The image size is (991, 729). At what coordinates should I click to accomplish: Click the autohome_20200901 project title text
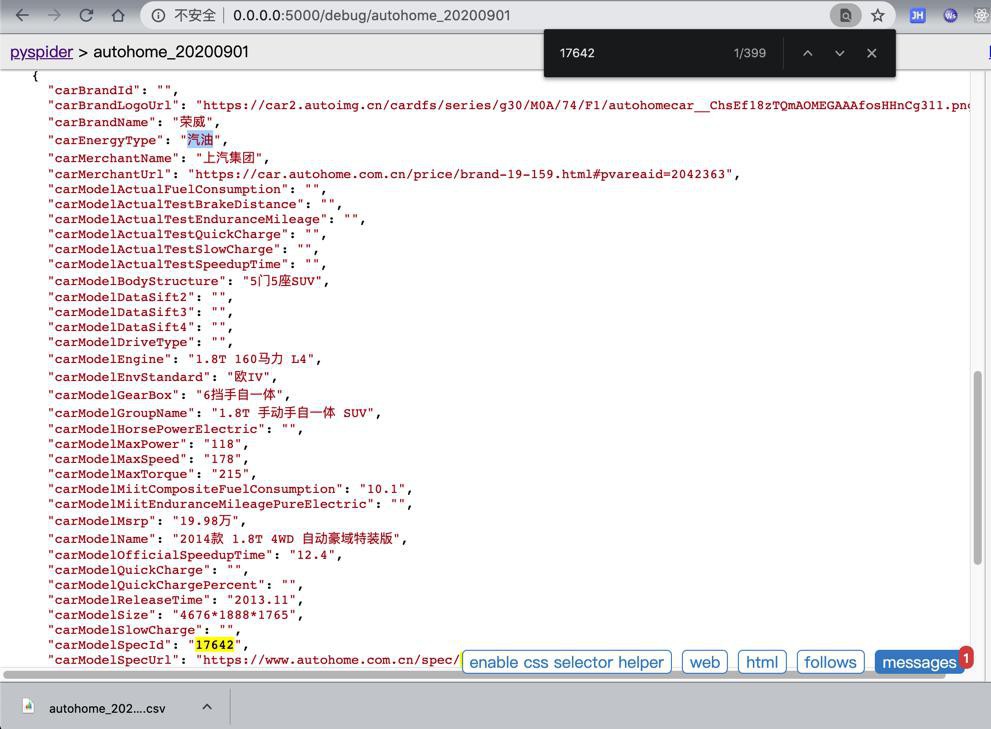point(171,52)
